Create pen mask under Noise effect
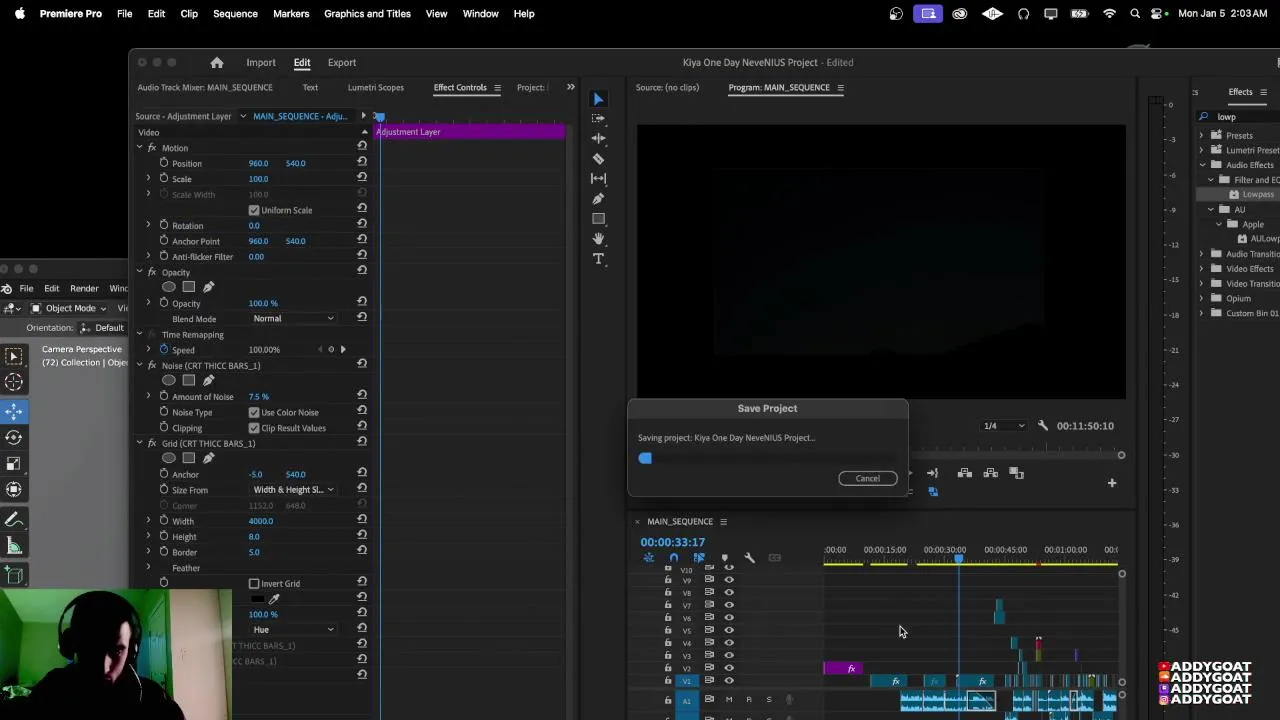This screenshot has height=720, width=1280. pos(208,380)
